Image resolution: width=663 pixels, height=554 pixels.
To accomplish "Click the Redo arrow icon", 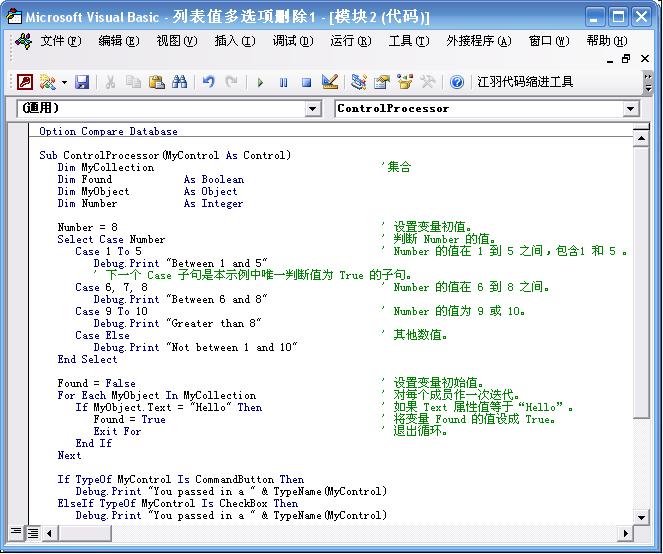I will click(x=231, y=82).
